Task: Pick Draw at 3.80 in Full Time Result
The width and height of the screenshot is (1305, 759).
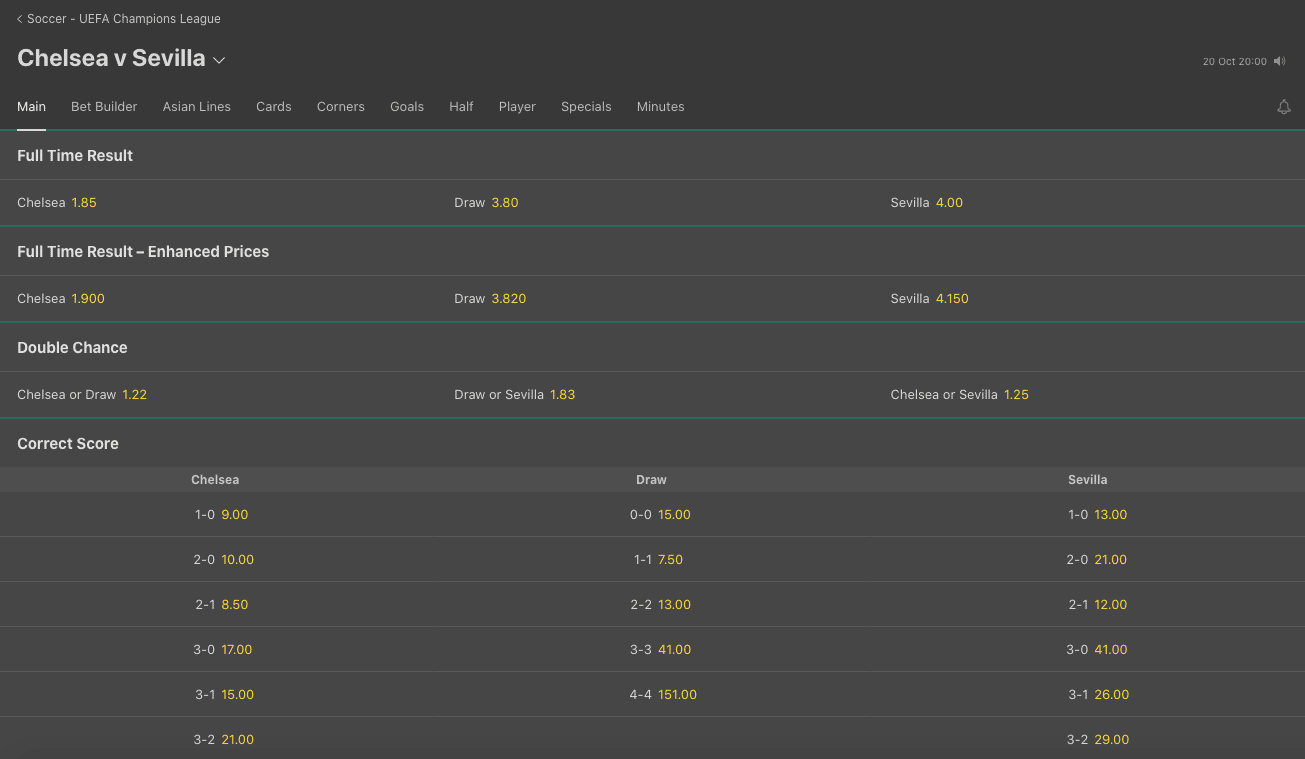Action: (x=504, y=203)
